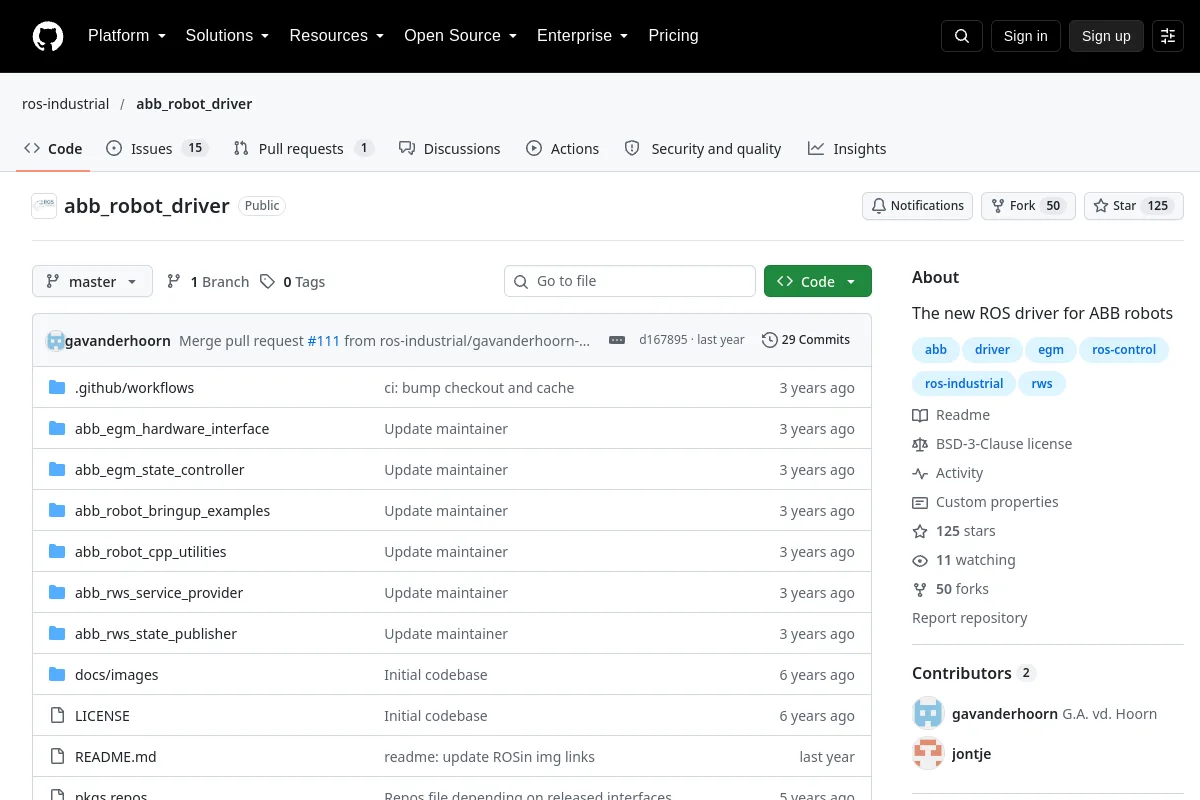Click jontje's avatar in Contributors
1200x800 pixels.
[928, 753]
